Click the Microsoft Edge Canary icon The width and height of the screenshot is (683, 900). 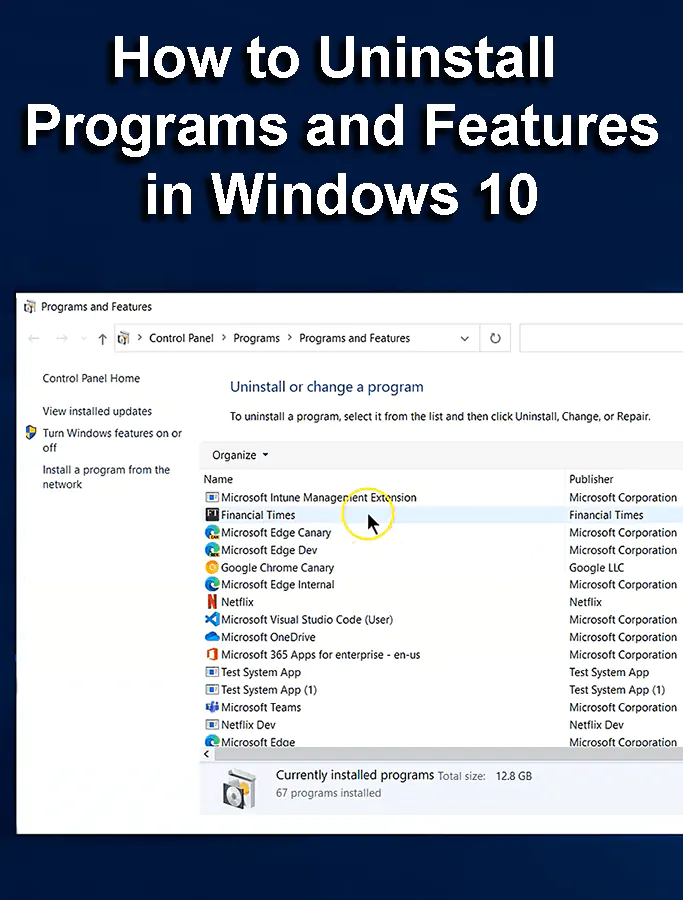(x=212, y=532)
